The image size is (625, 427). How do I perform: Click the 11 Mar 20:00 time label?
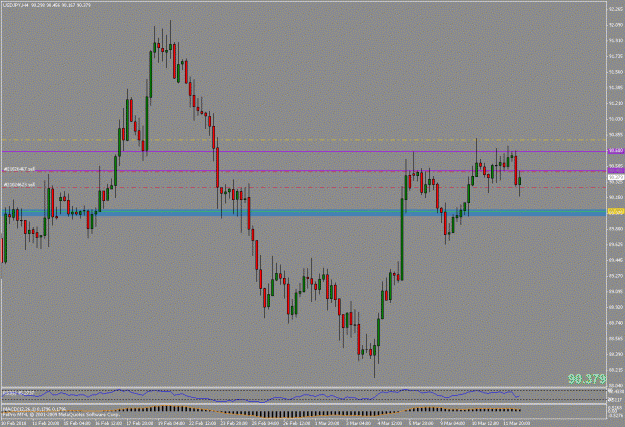(x=516, y=423)
